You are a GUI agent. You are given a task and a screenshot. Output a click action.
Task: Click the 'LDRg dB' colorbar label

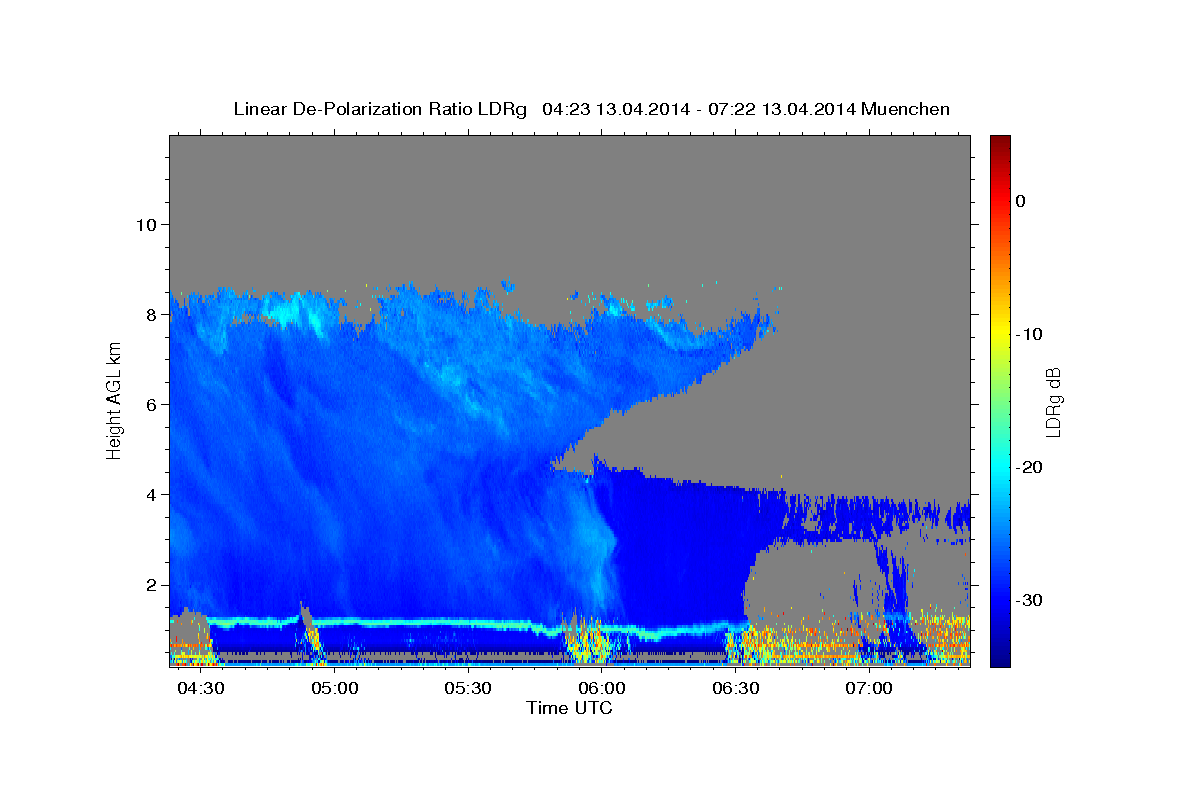point(1052,401)
